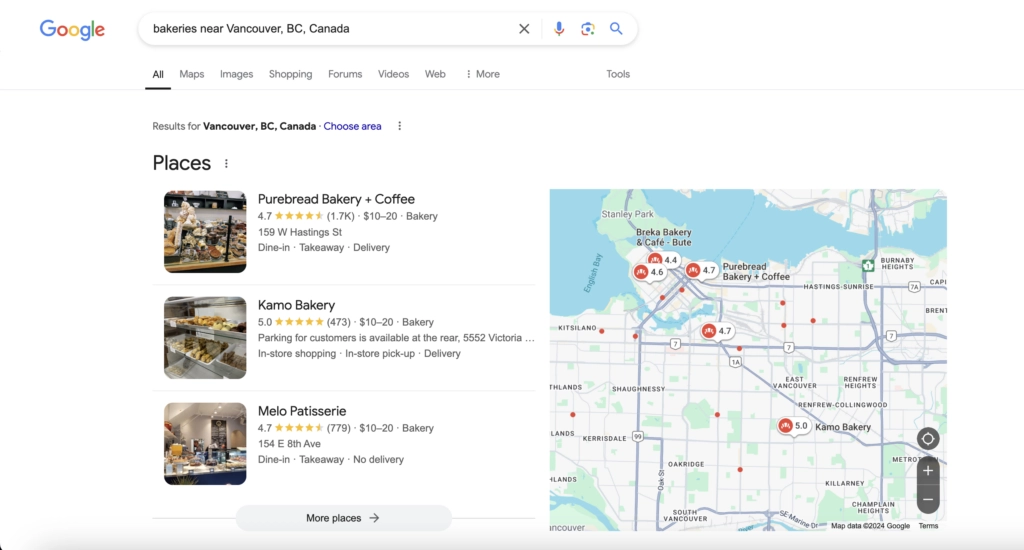Clear the search box text
This screenshot has width=1024, height=550.
(x=524, y=29)
